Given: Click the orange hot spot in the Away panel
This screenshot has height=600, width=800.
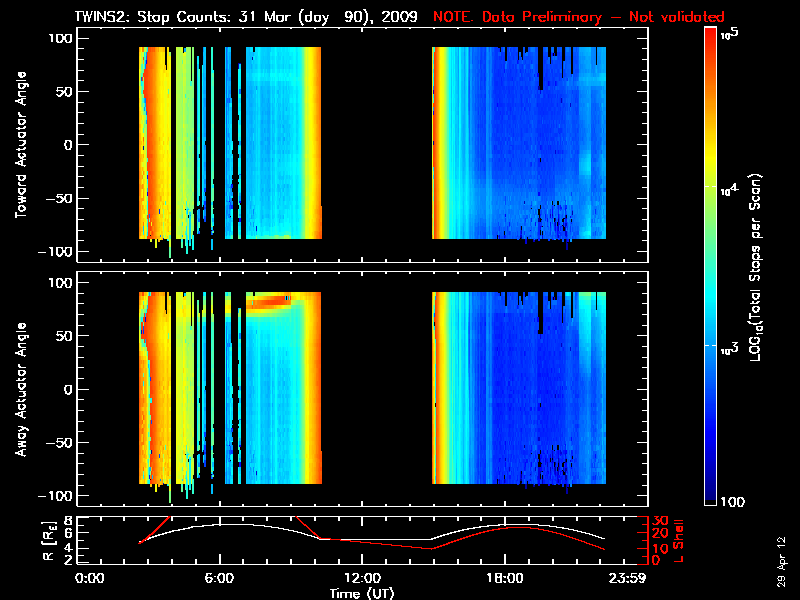Looking at the screenshot, I should coord(268,300).
